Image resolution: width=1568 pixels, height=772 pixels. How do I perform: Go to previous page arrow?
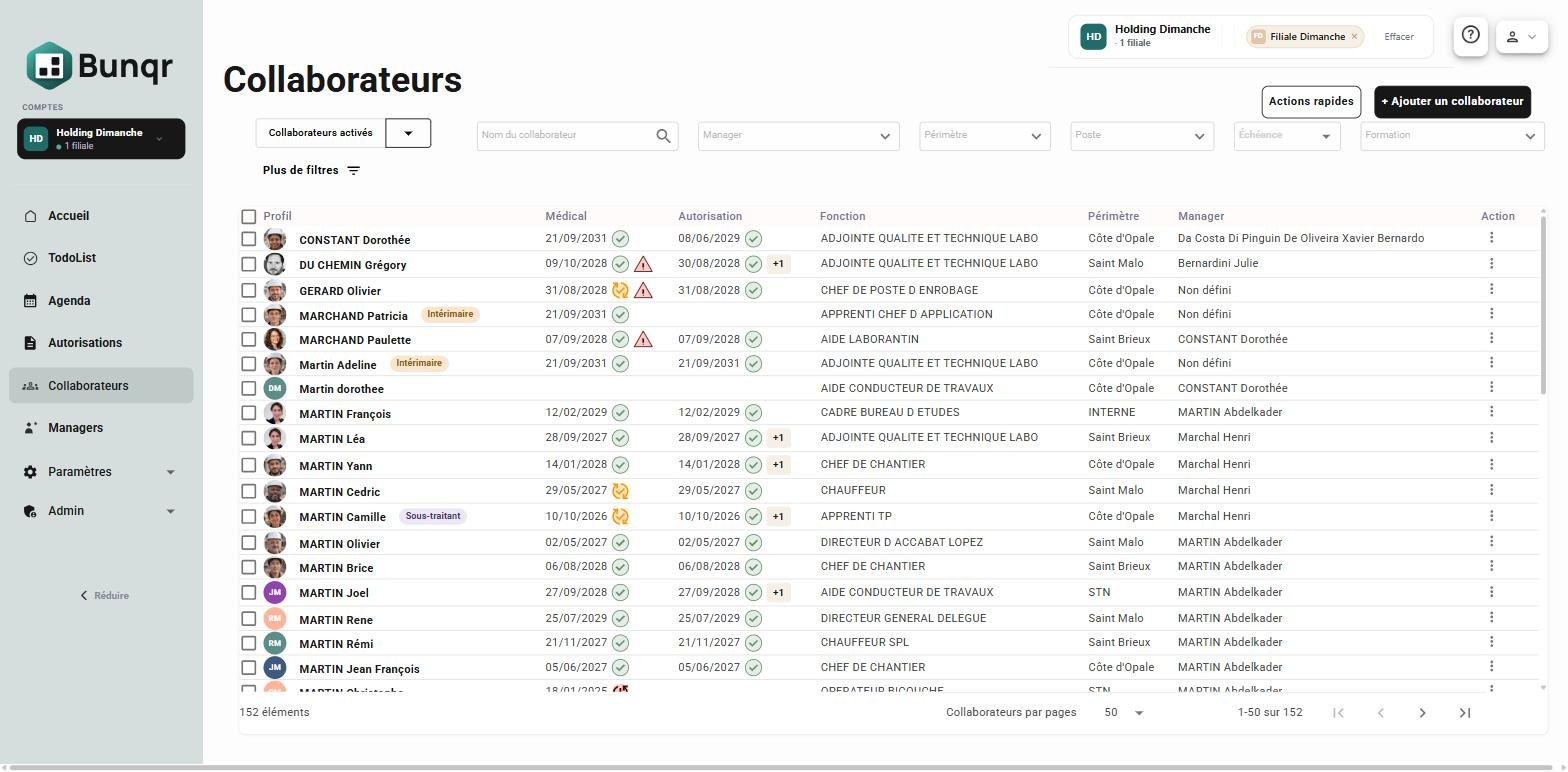click(1381, 713)
